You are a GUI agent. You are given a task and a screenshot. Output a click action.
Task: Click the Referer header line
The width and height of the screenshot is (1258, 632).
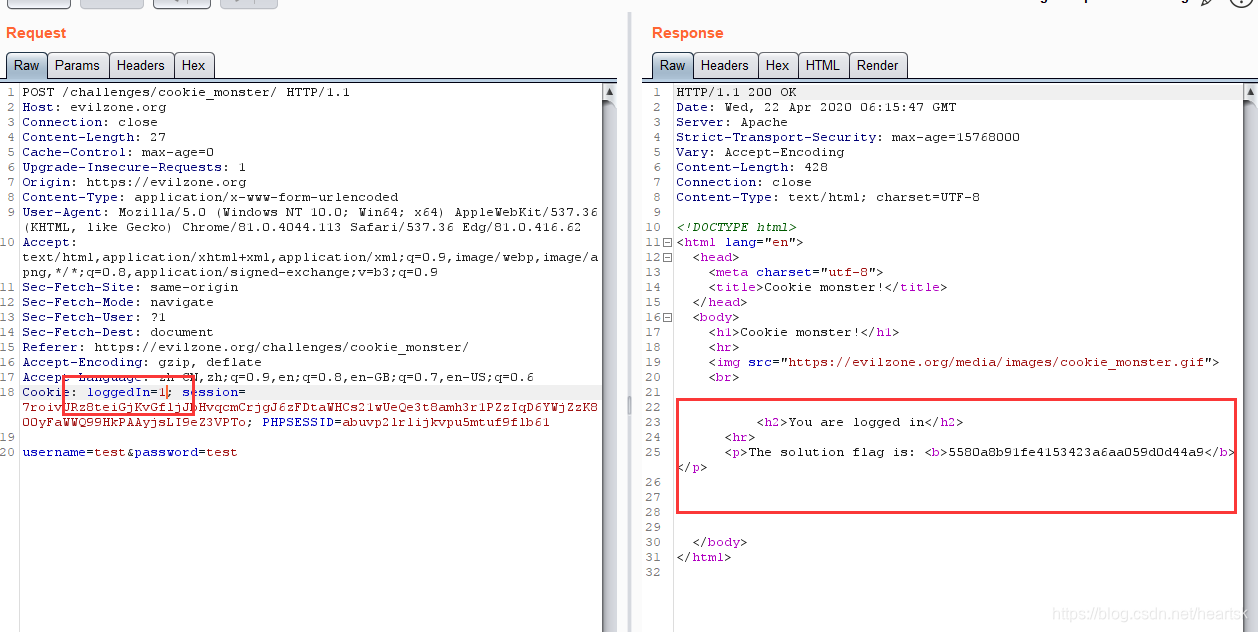(x=245, y=347)
